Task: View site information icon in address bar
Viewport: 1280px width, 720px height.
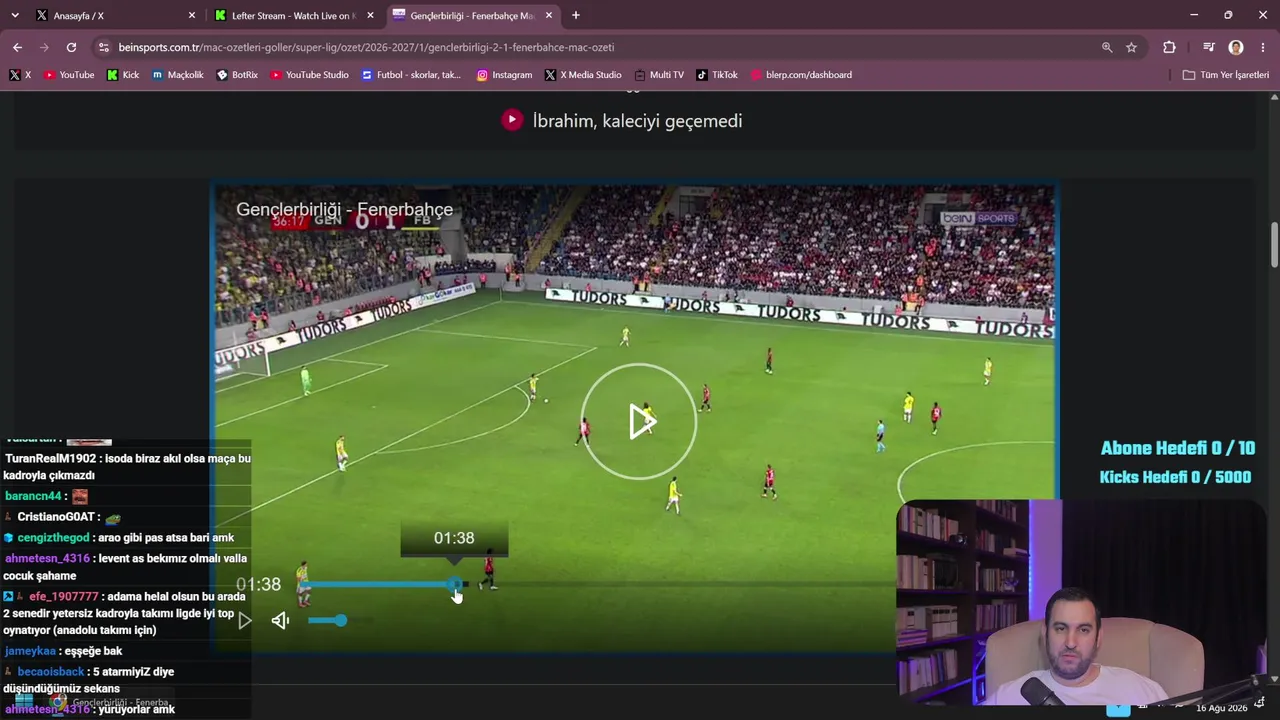Action: click(x=103, y=47)
